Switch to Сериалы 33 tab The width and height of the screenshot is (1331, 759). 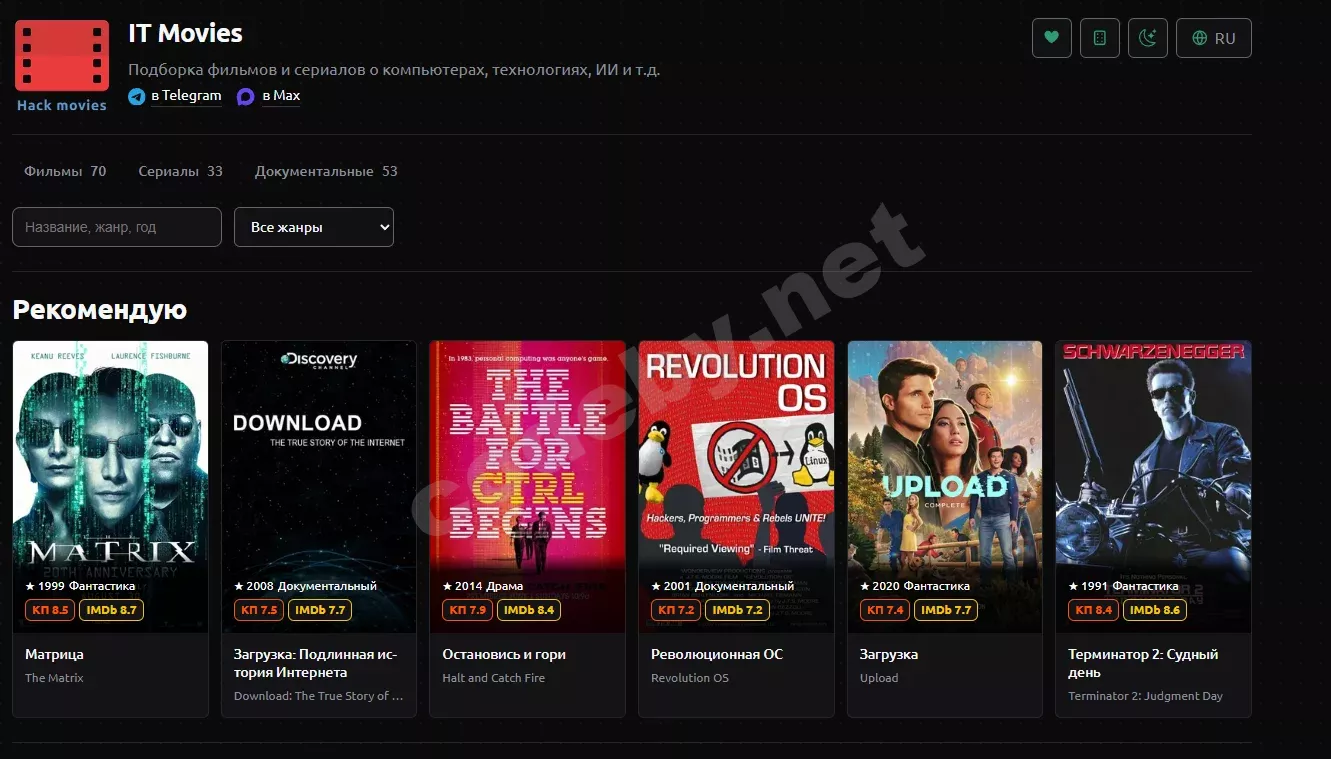click(180, 171)
